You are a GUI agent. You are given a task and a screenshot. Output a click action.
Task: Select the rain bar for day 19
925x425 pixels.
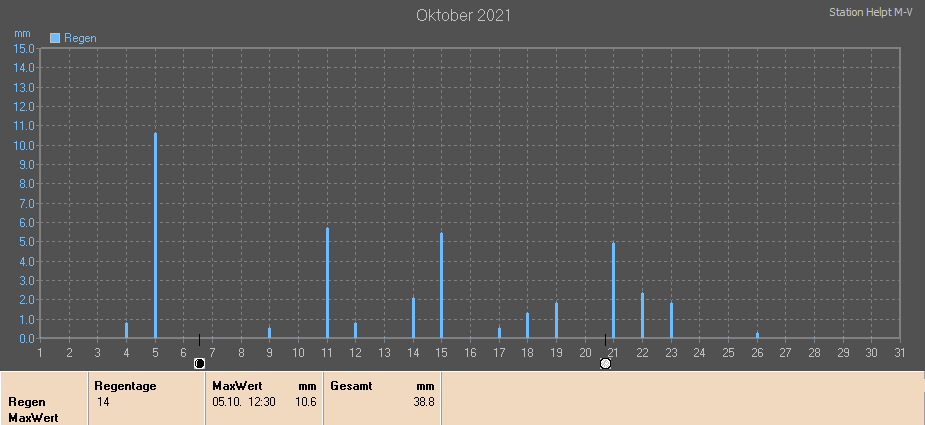[x=556, y=321]
